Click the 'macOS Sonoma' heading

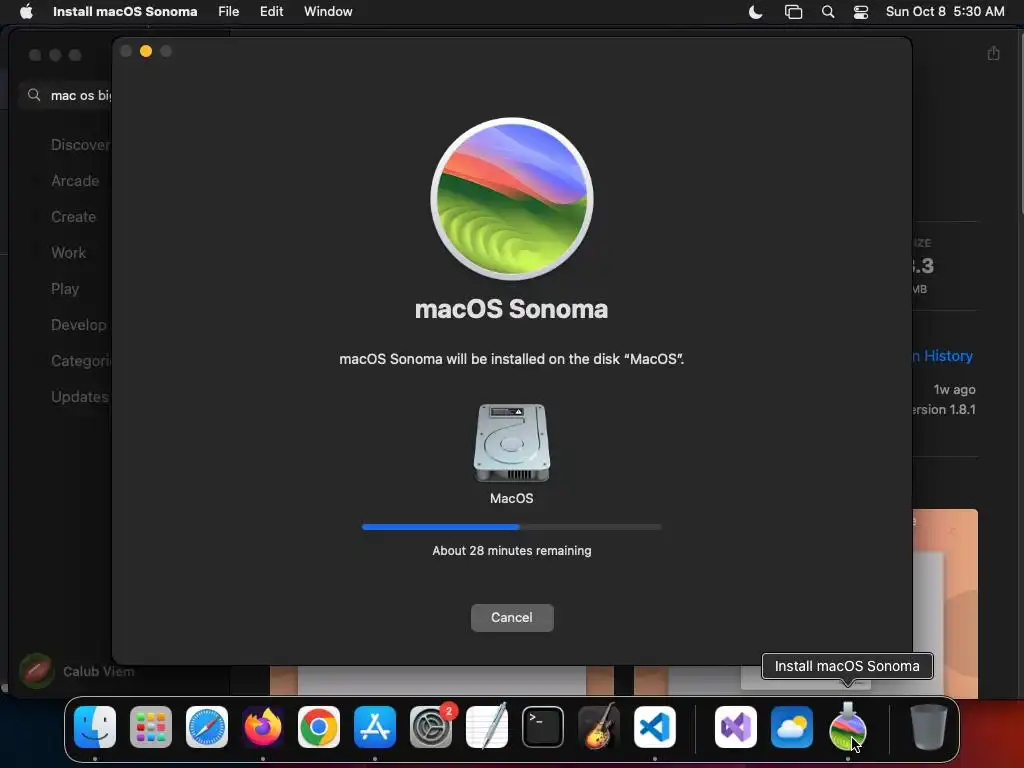point(511,309)
